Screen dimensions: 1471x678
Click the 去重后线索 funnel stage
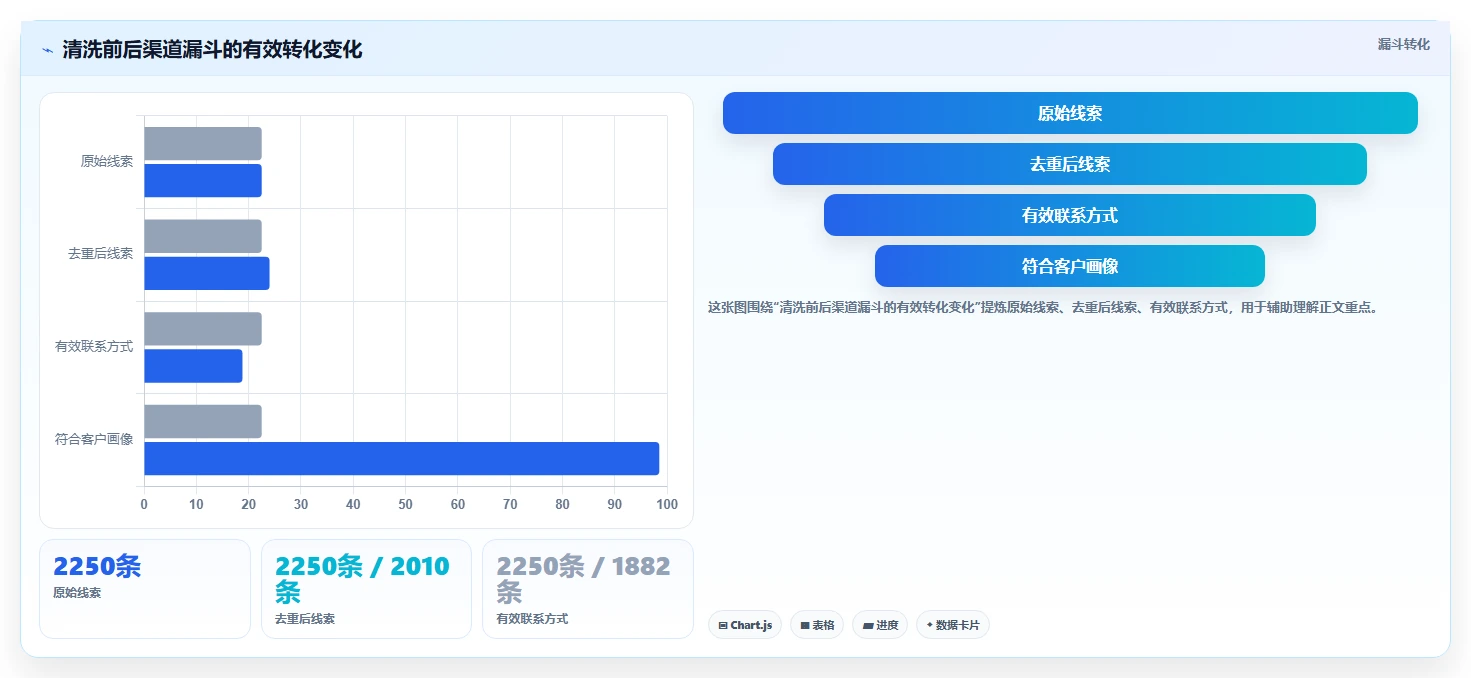click(x=1070, y=164)
